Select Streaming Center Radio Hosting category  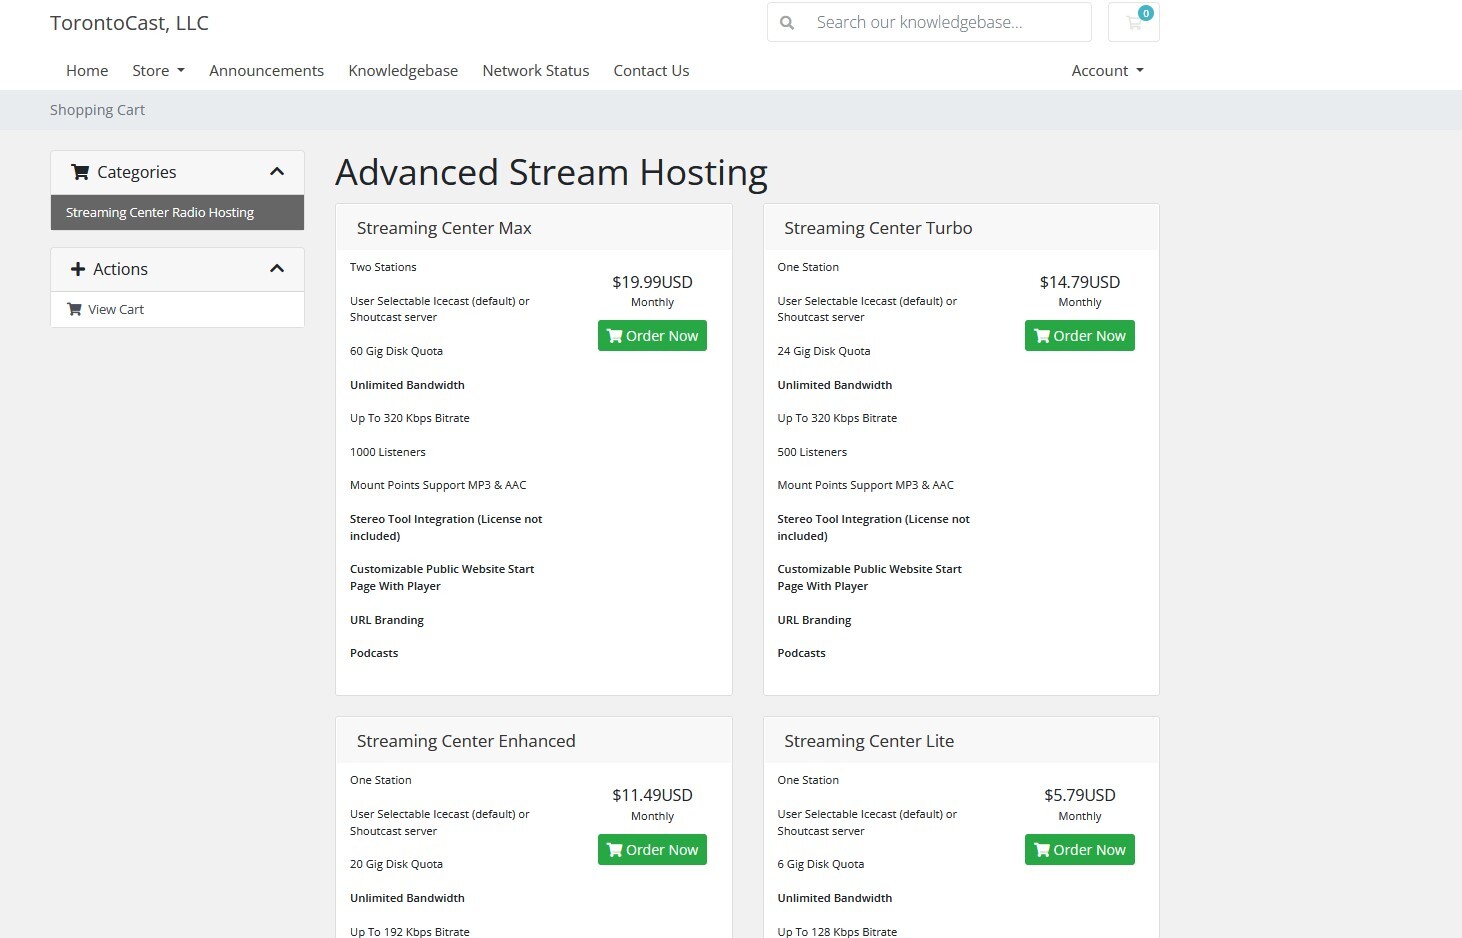(x=177, y=212)
